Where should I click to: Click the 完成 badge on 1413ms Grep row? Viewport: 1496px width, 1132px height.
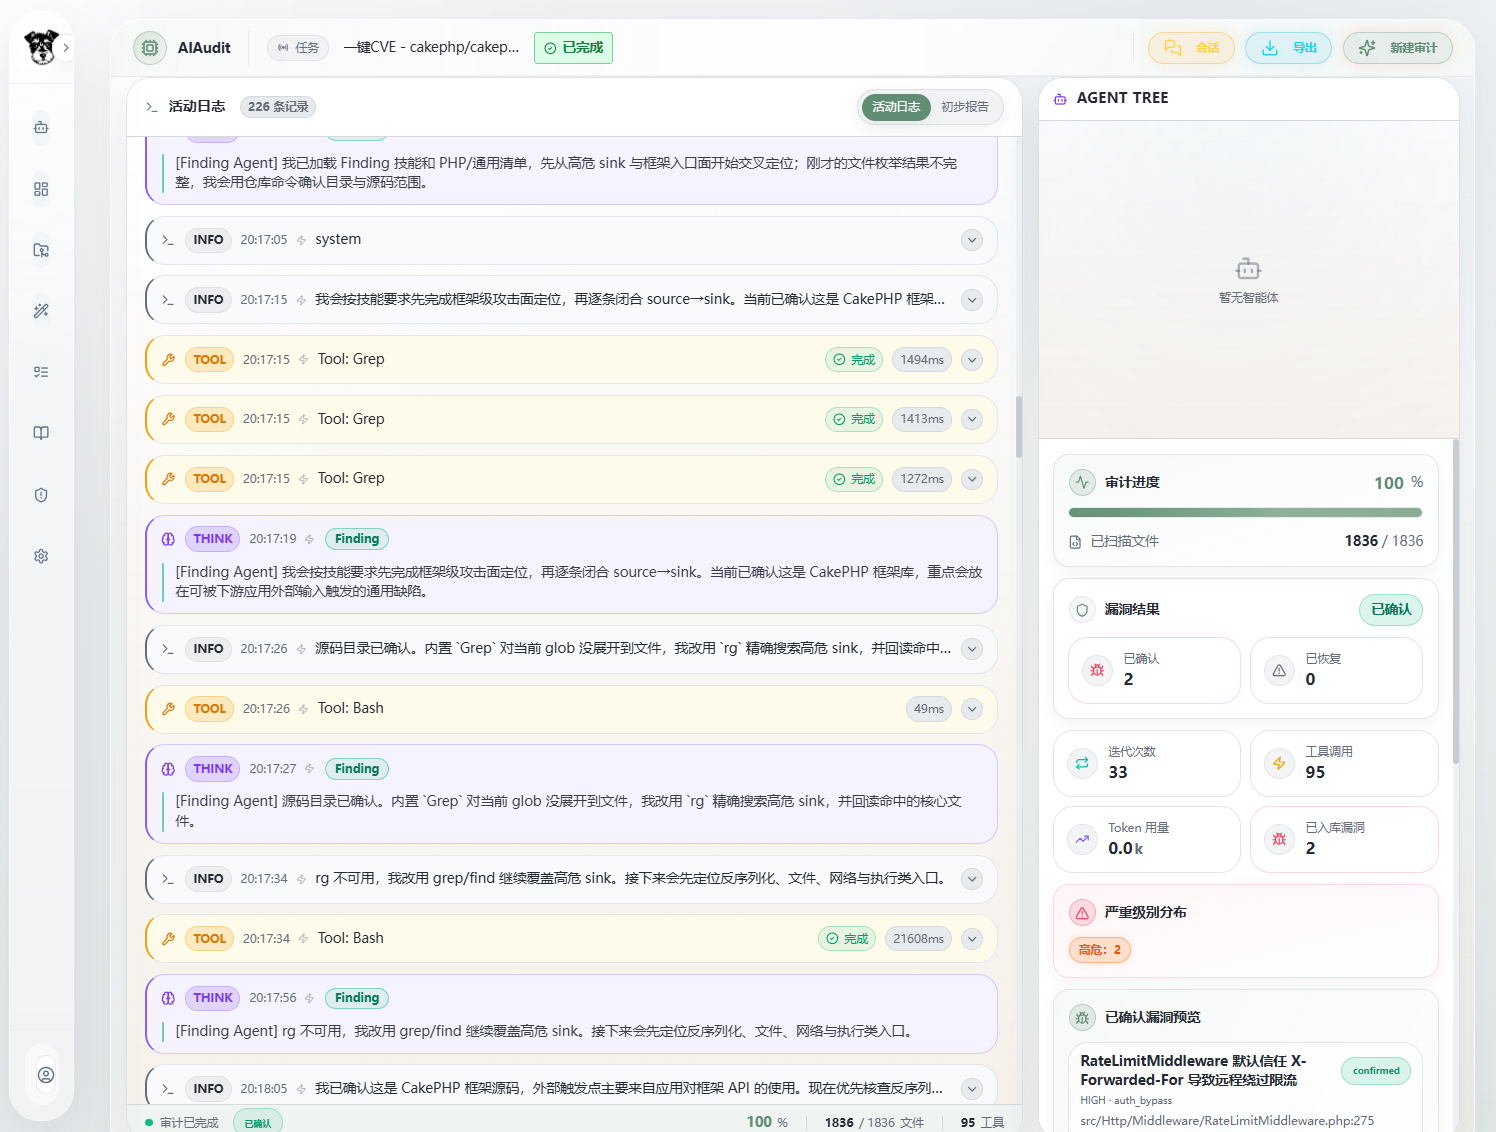(x=854, y=419)
